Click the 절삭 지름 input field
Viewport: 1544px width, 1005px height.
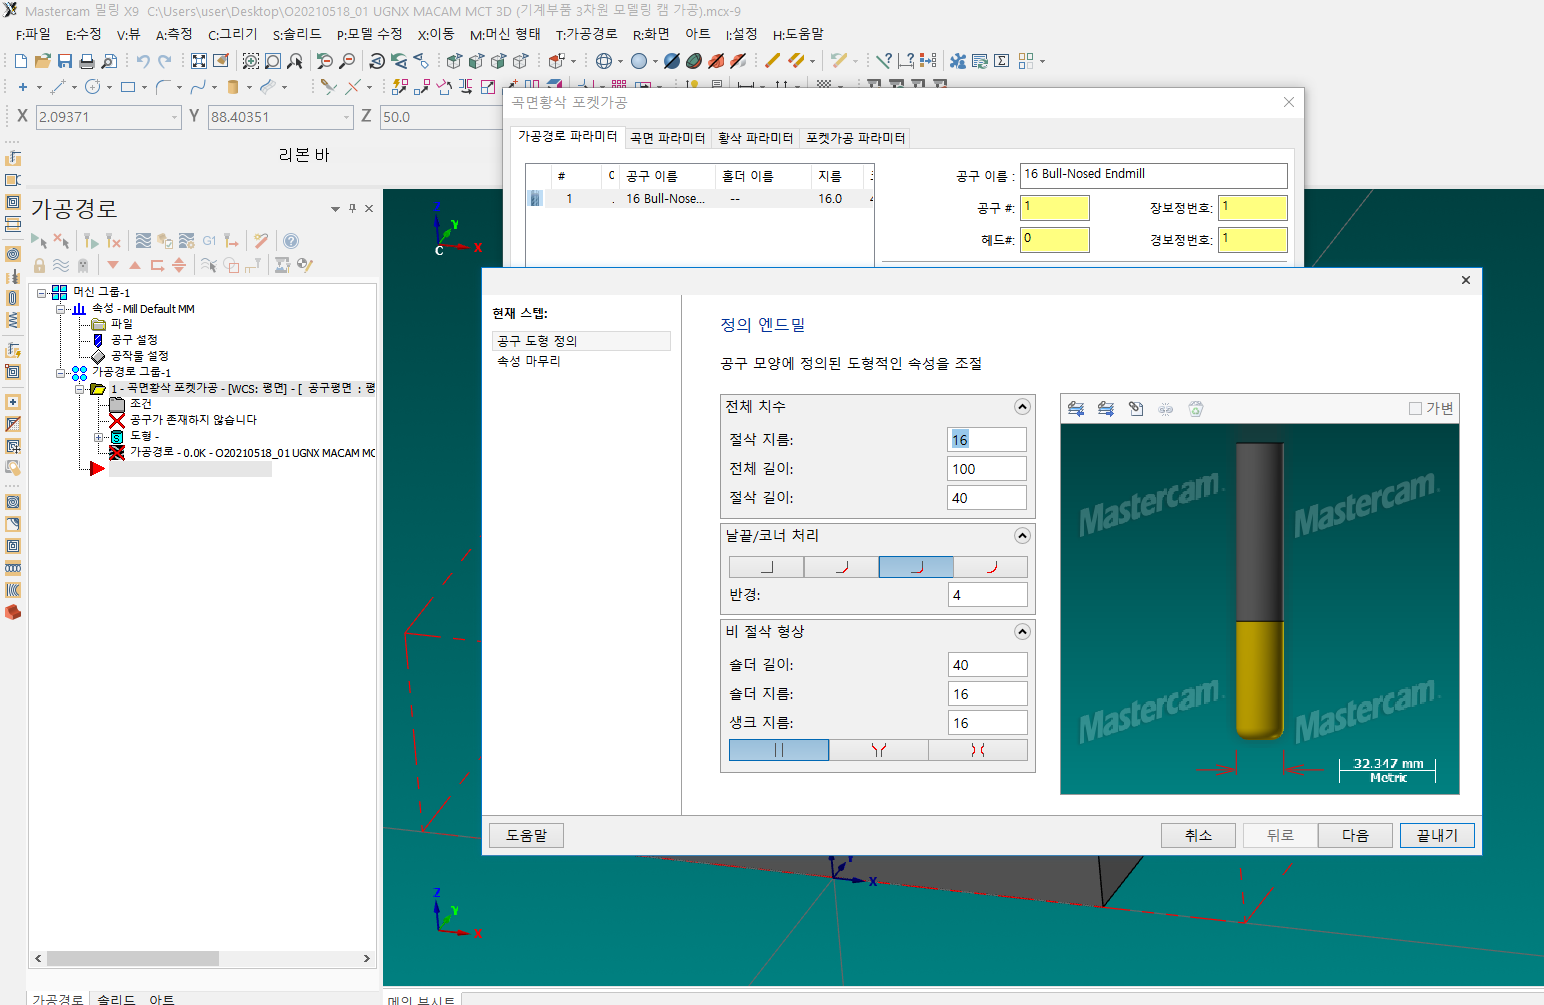click(987, 440)
